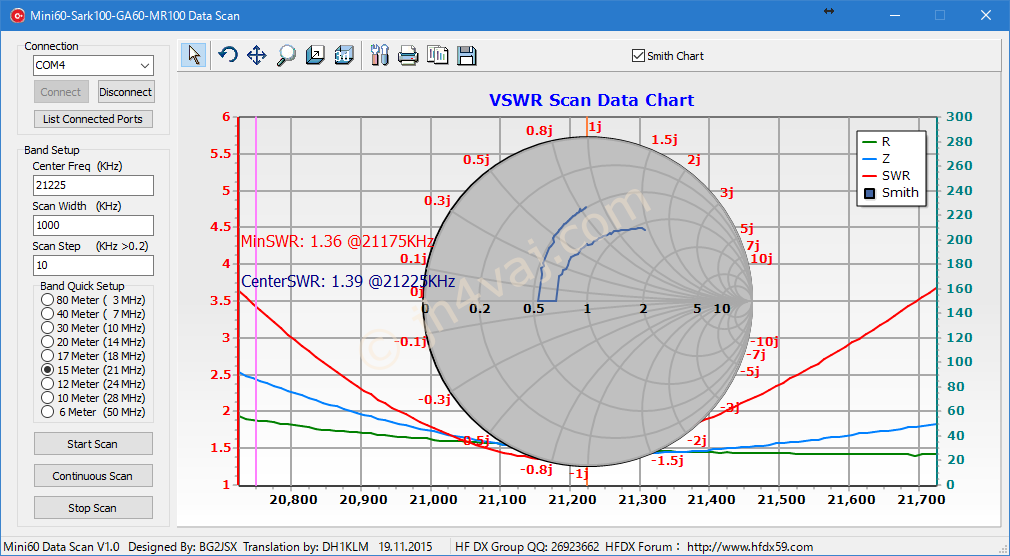Click the blue Z legend entry
This screenshot has height=556, width=1010.
pos(877,158)
